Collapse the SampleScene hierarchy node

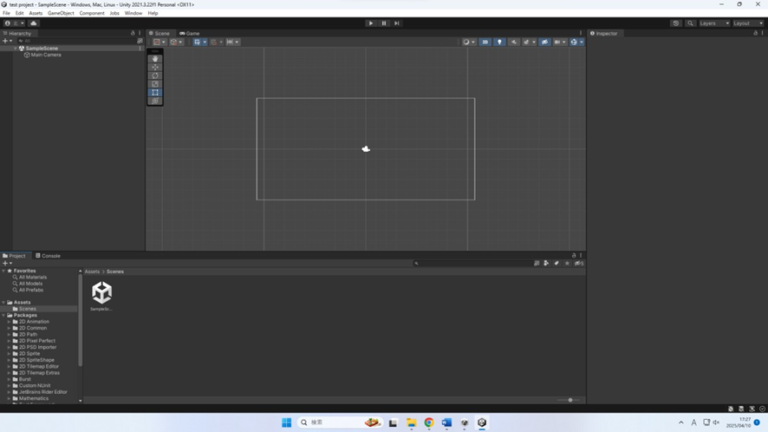click(16, 48)
